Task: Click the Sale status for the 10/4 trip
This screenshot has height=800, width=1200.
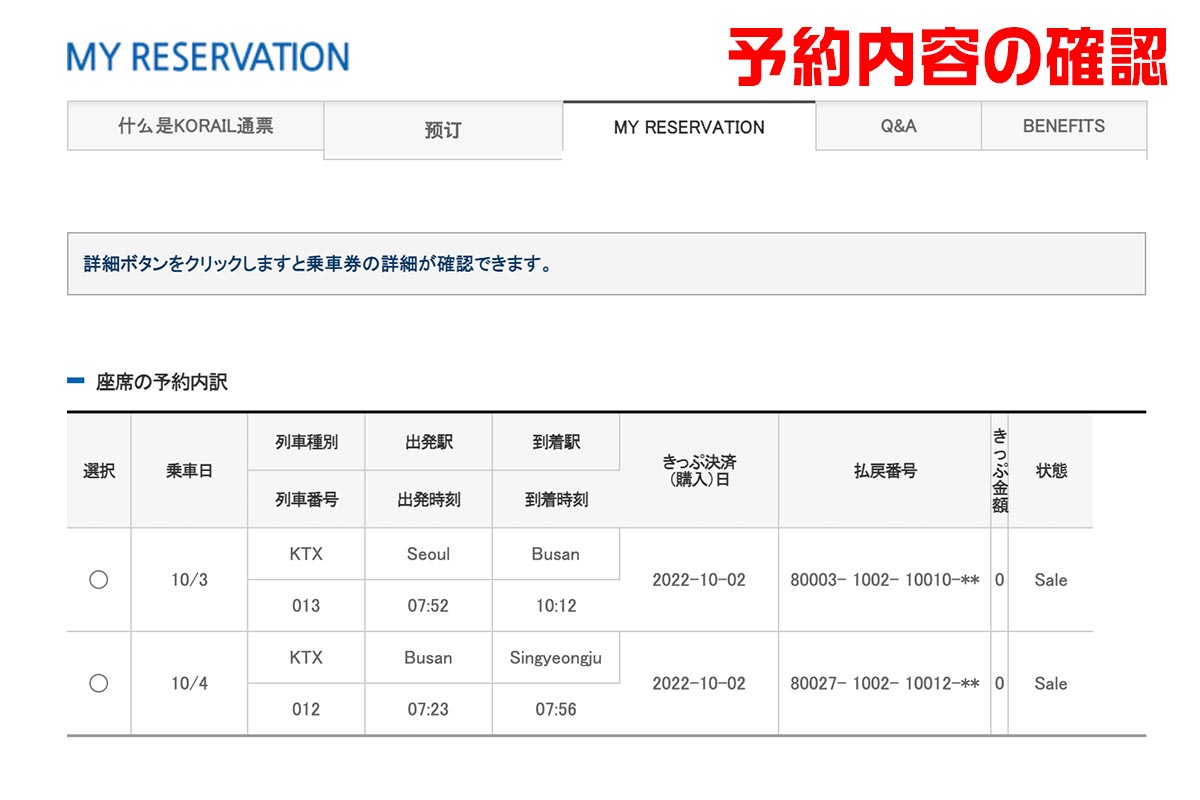Action: click(1051, 684)
